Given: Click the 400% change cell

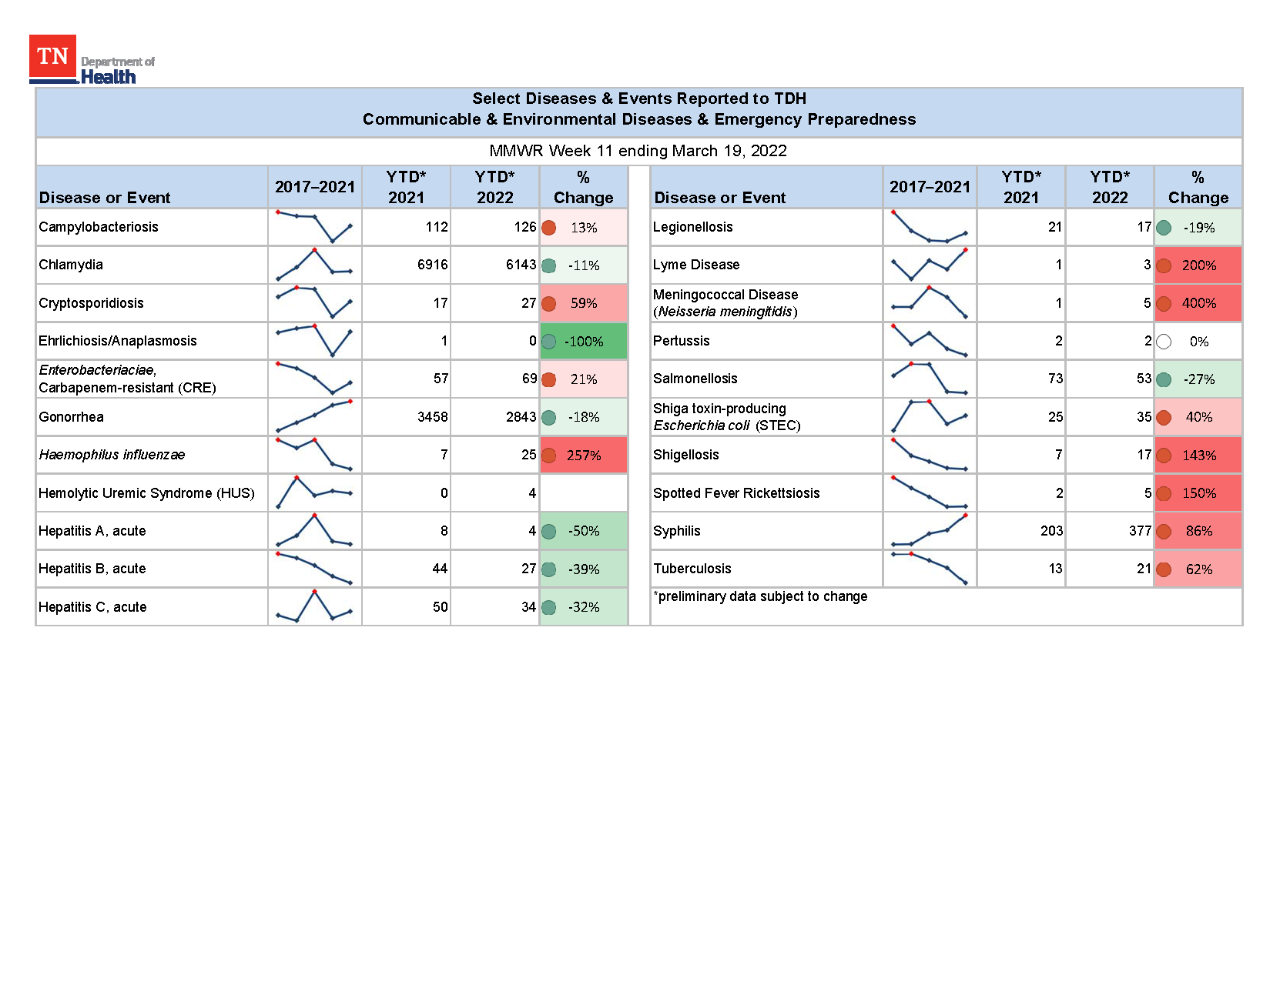Looking at the screenshot, I should 1198,303.
